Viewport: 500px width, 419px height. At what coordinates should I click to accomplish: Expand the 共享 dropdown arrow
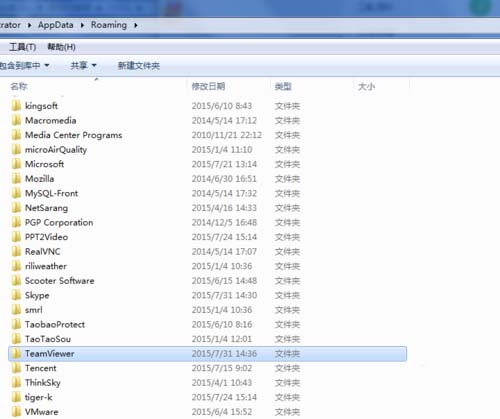pyautogui.click(x=94, y=66)
